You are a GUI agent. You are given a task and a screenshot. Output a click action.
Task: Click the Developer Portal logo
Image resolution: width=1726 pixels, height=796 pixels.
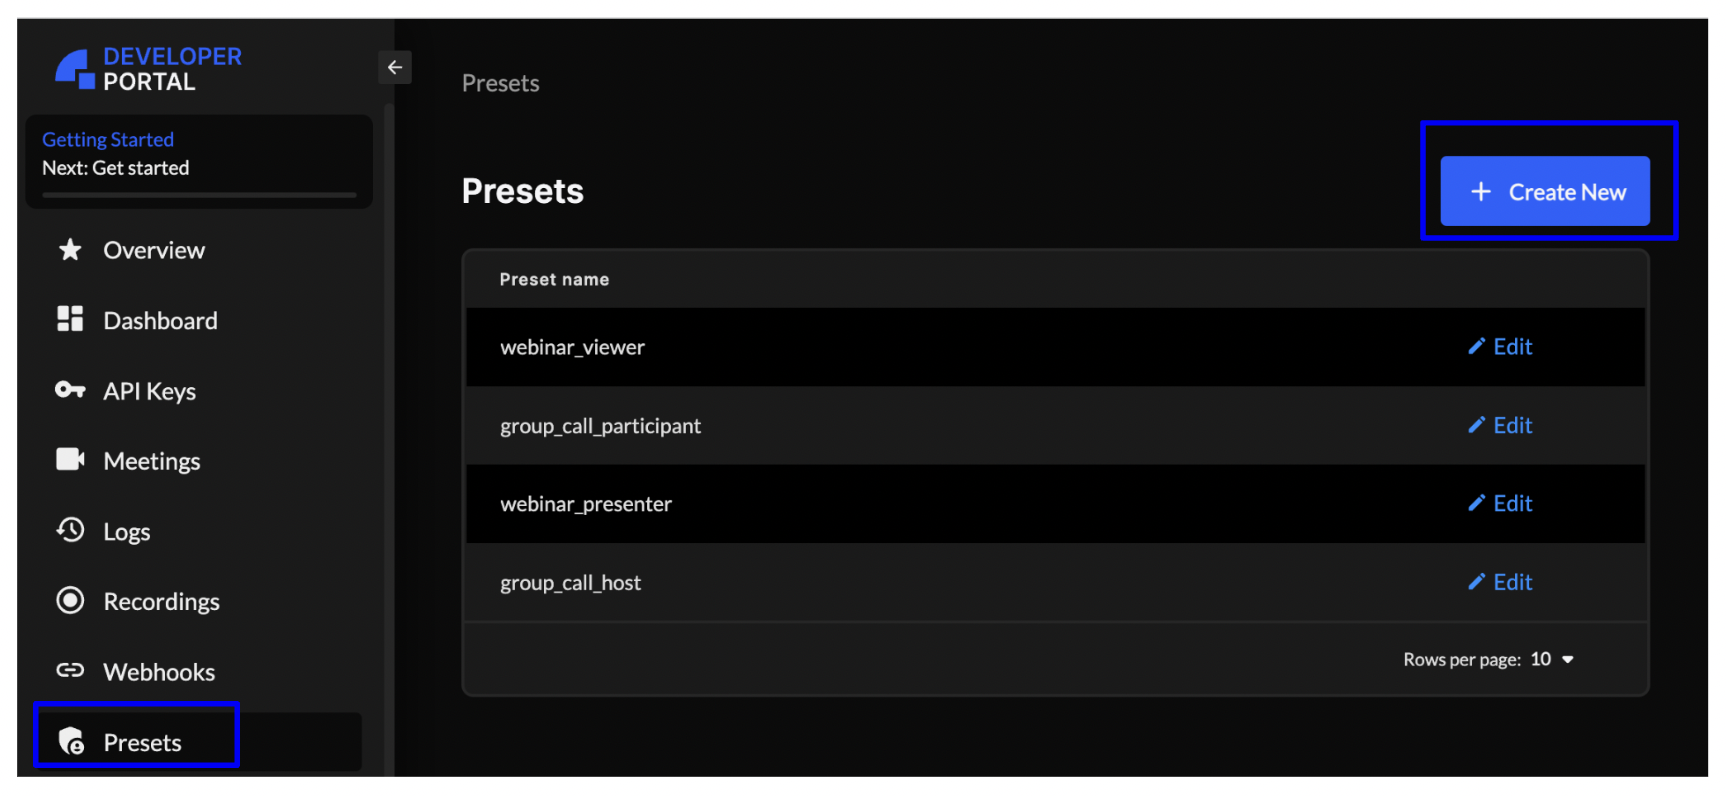pyautogui.click(x=150, y=67)
